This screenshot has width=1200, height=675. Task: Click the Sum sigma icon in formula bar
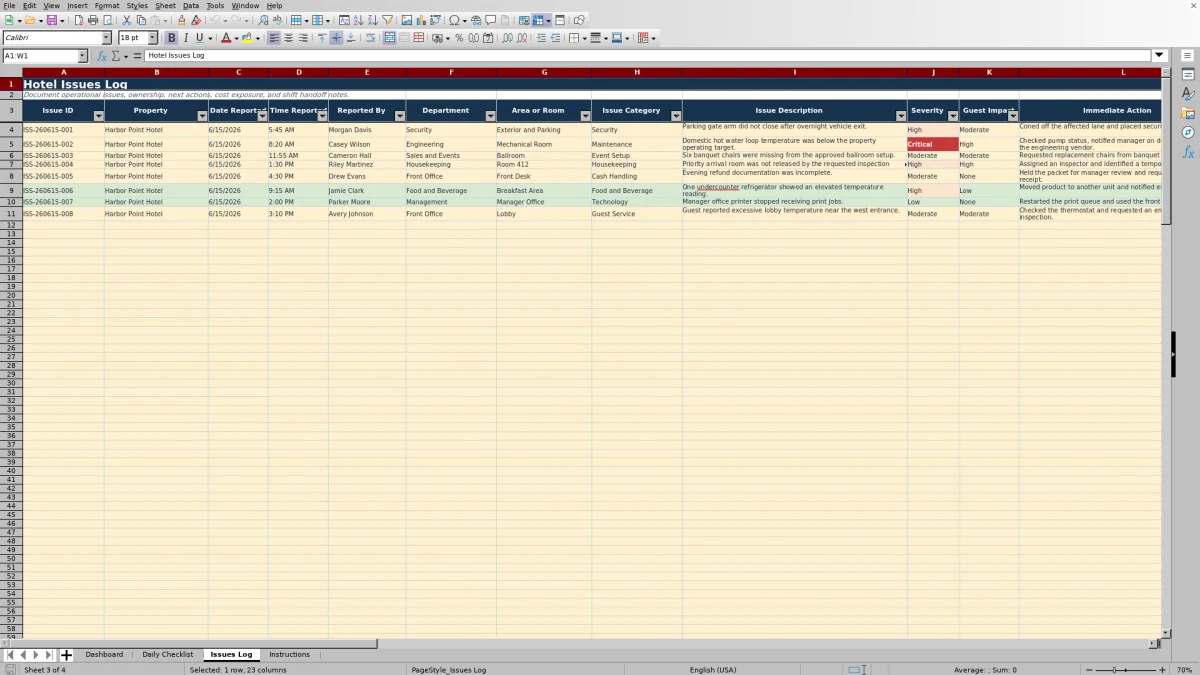click(x=115, y=56)
